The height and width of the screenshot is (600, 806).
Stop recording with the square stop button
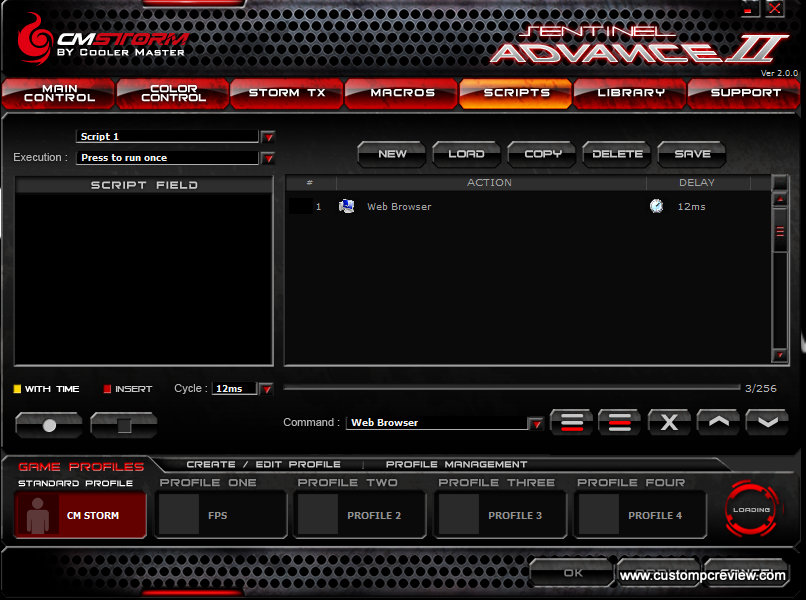coord(123,425)
